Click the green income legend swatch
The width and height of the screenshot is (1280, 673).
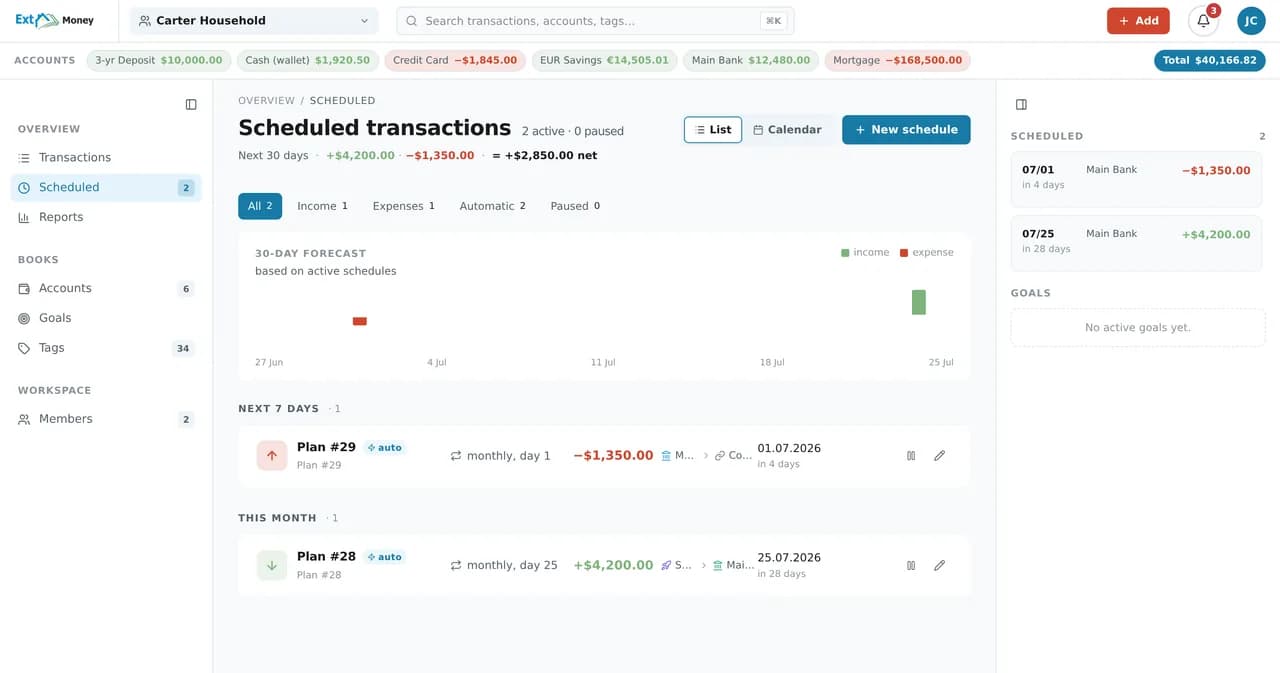[845, 253]
